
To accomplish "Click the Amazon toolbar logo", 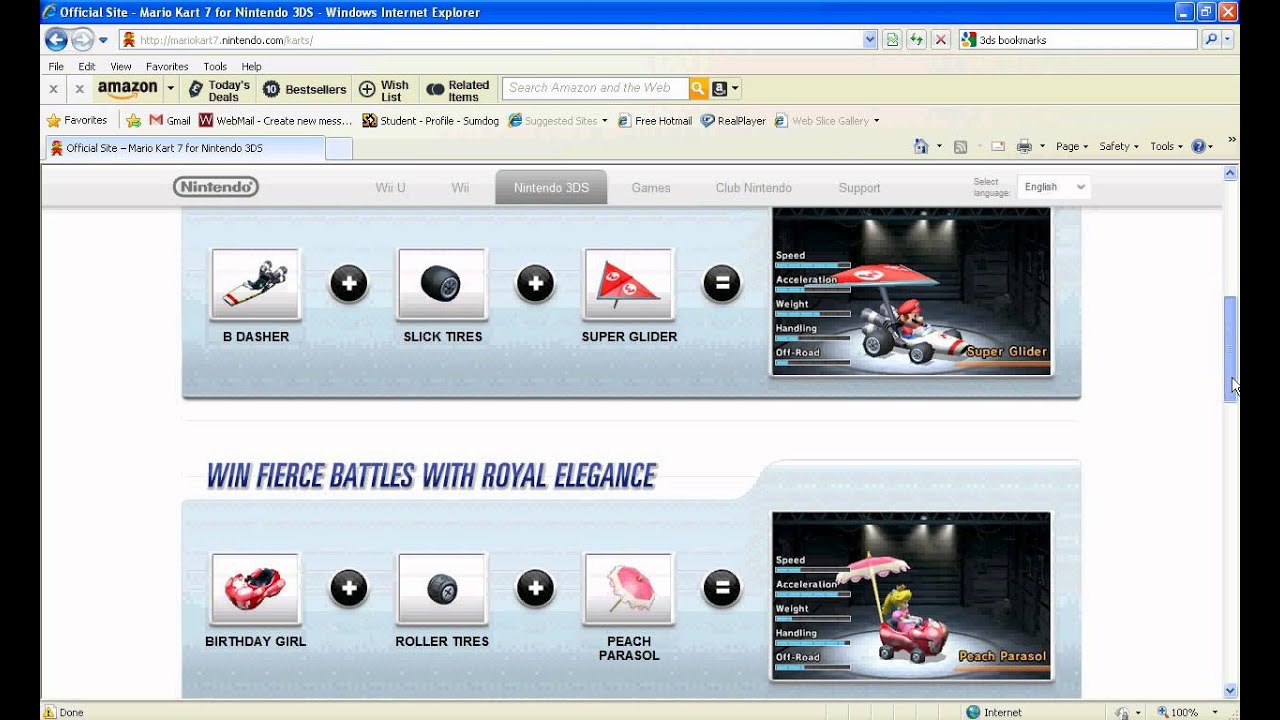I will (x=128, y=88).
